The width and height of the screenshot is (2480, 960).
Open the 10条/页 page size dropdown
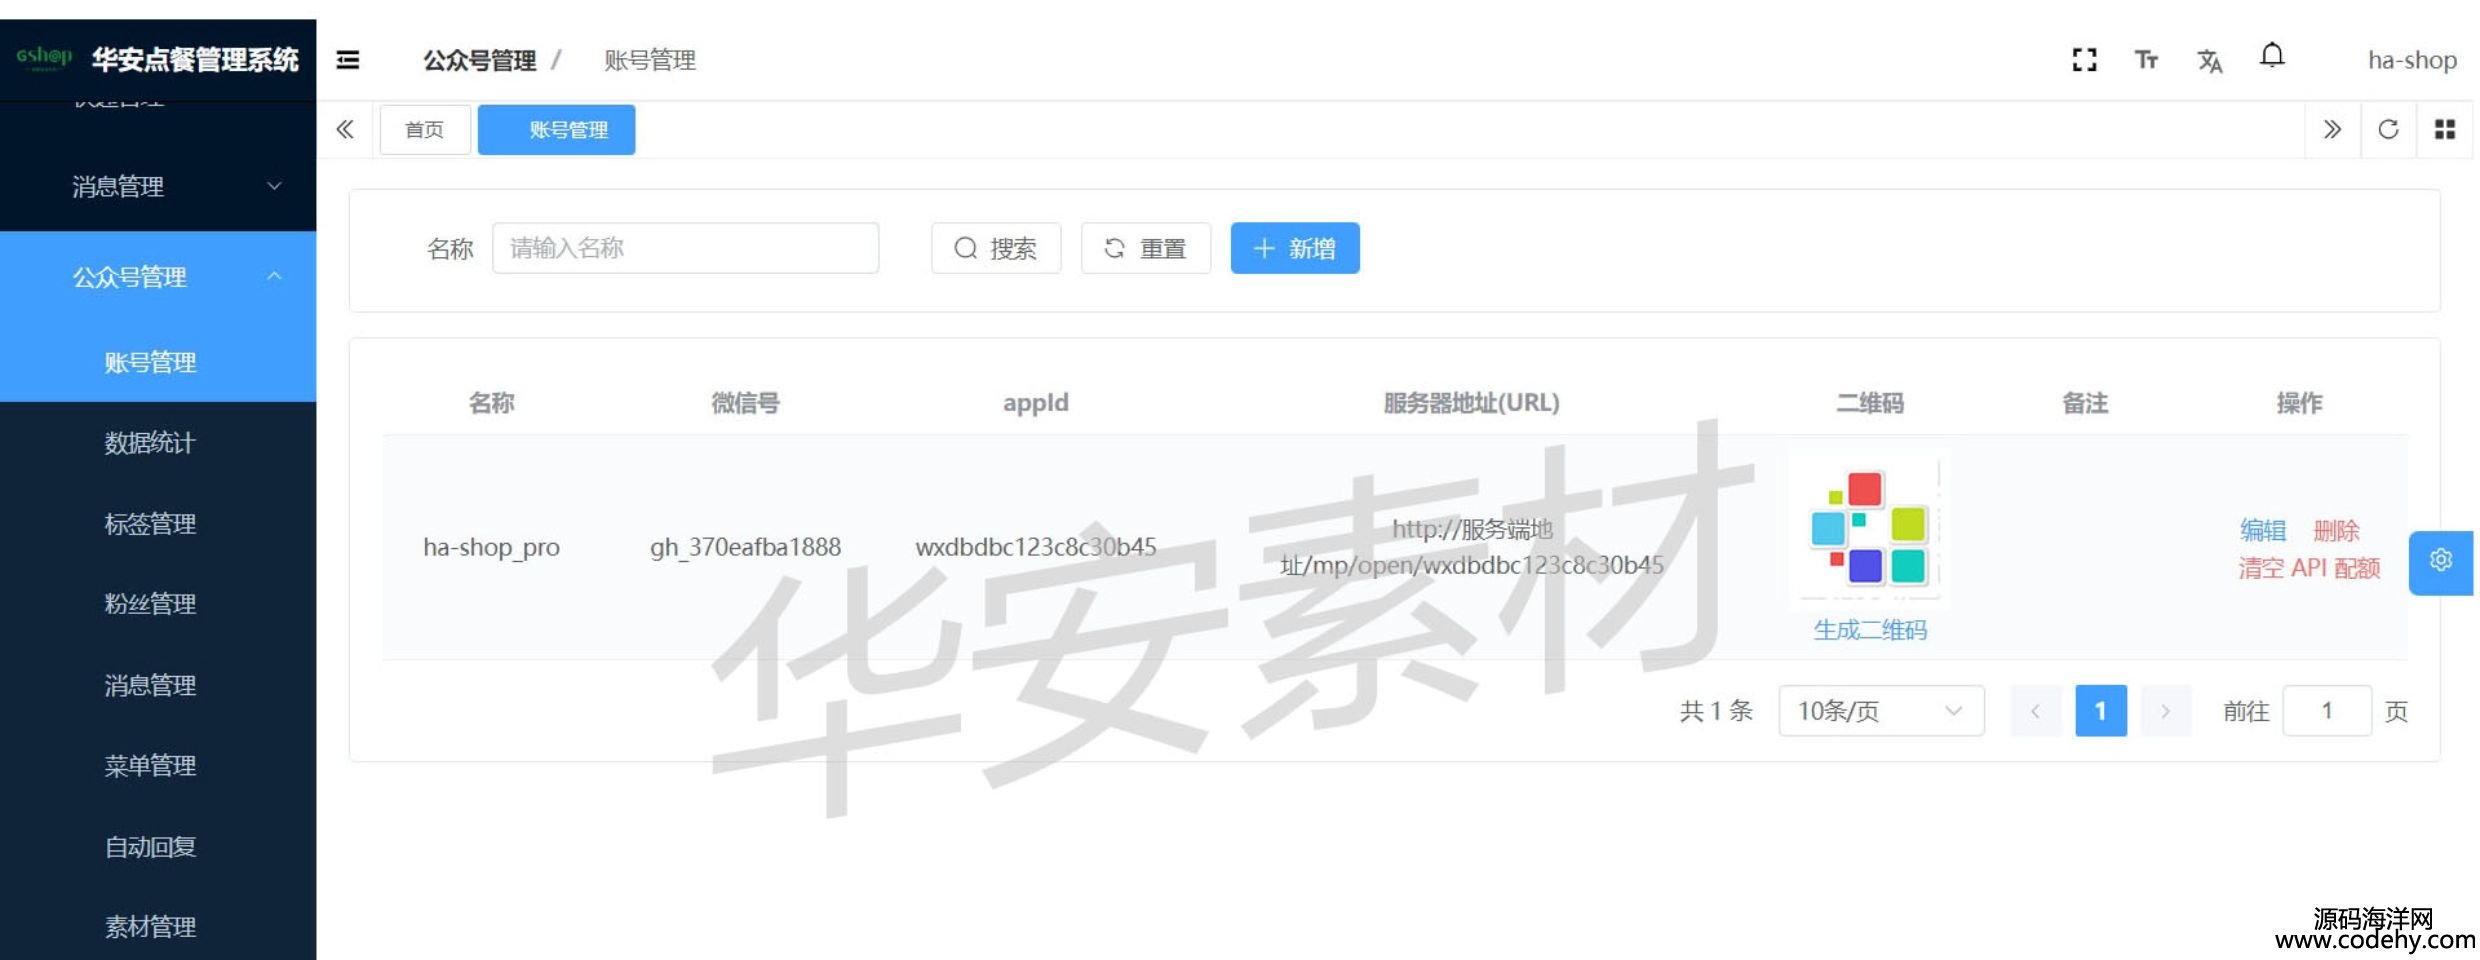click(1880, 711)
